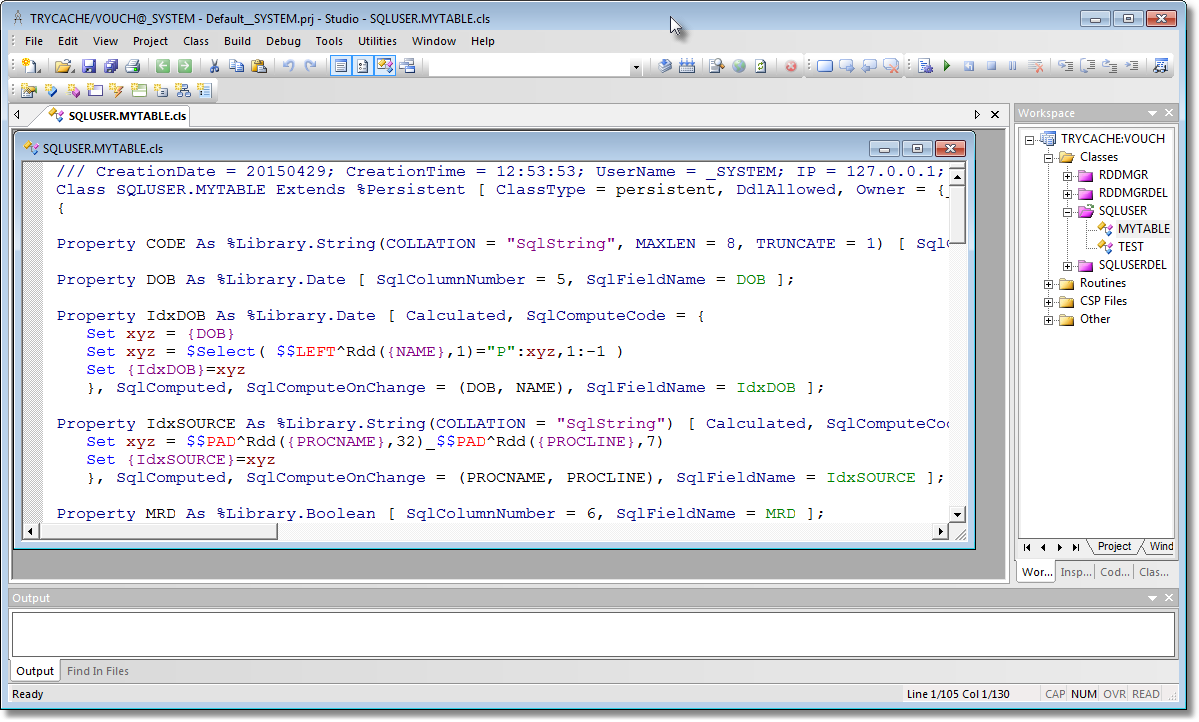Open the Workspace panel dropdown arrow
Screen dimensions: 1199x722
1152,113
